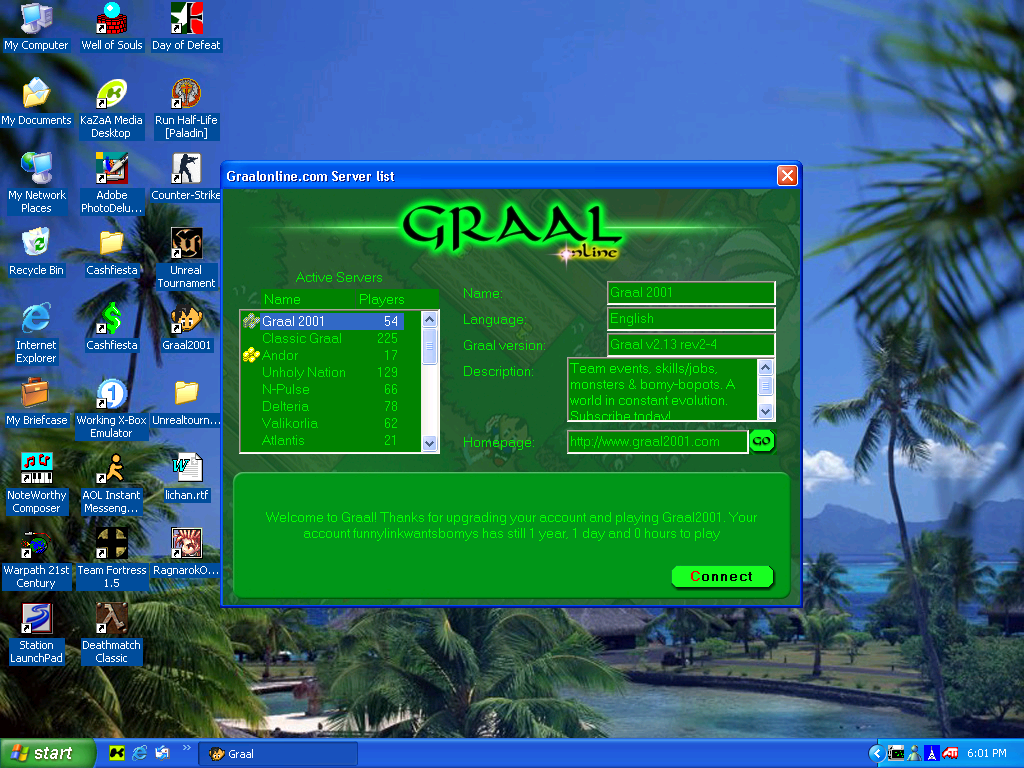Select the Warpath 21st Century icon
The image size is (1024, 768).
click(x=36, y=559)
